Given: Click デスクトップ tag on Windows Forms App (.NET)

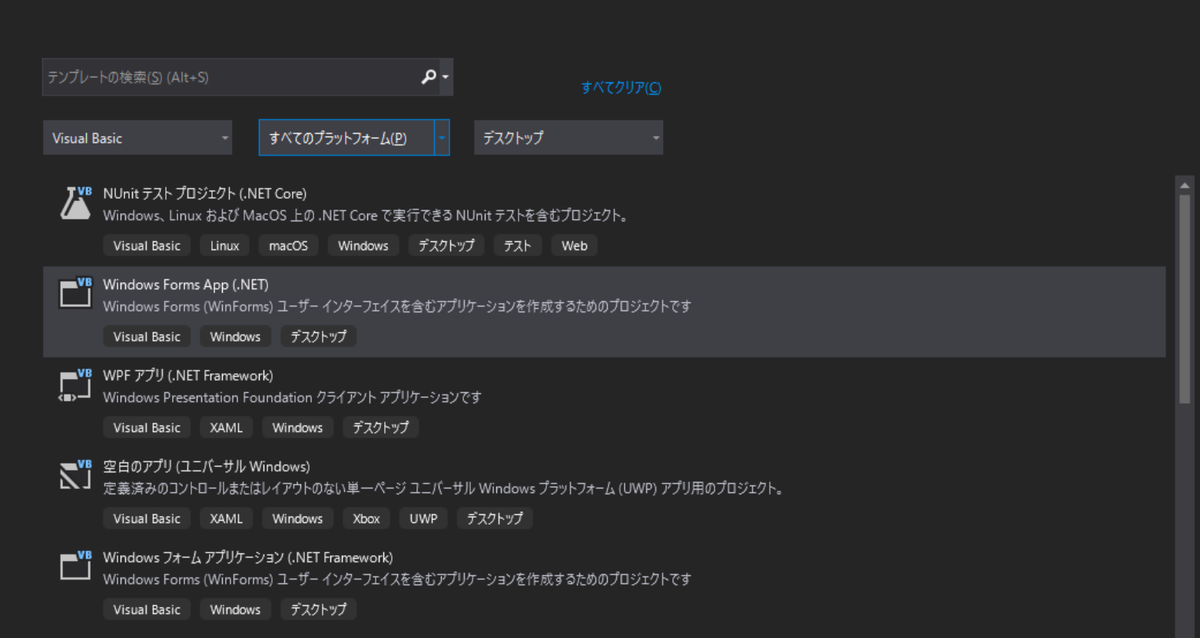Looking at the screenshot, I should [319, 336].
